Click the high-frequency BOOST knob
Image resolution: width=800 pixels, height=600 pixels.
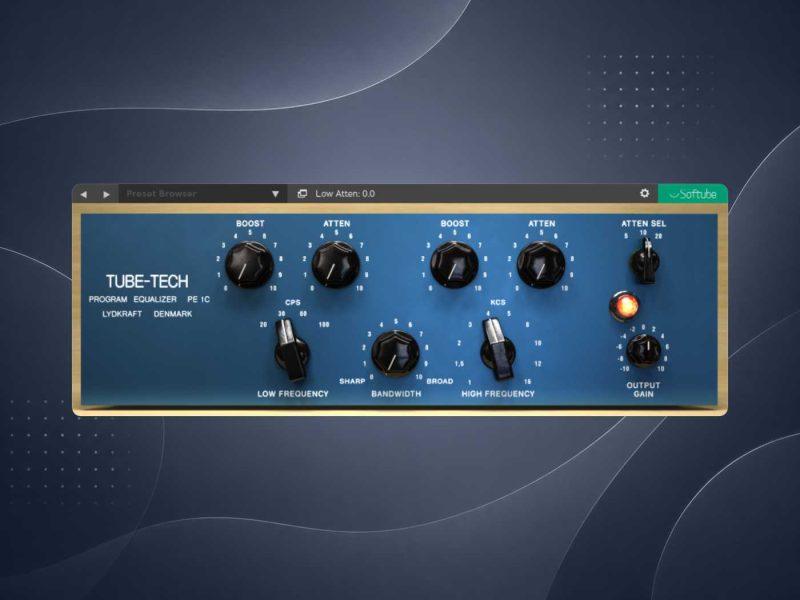coord(454,264)
